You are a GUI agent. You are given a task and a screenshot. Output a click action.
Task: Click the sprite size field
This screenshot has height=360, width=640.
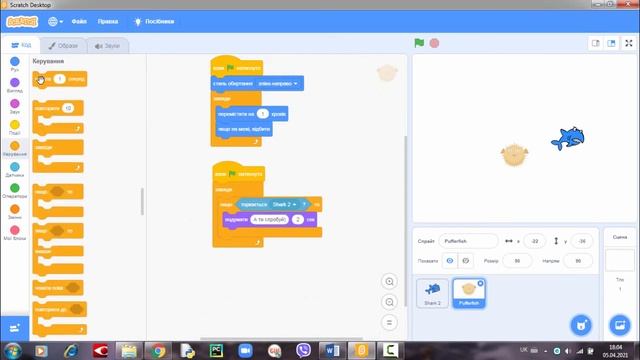pos(517,261)
